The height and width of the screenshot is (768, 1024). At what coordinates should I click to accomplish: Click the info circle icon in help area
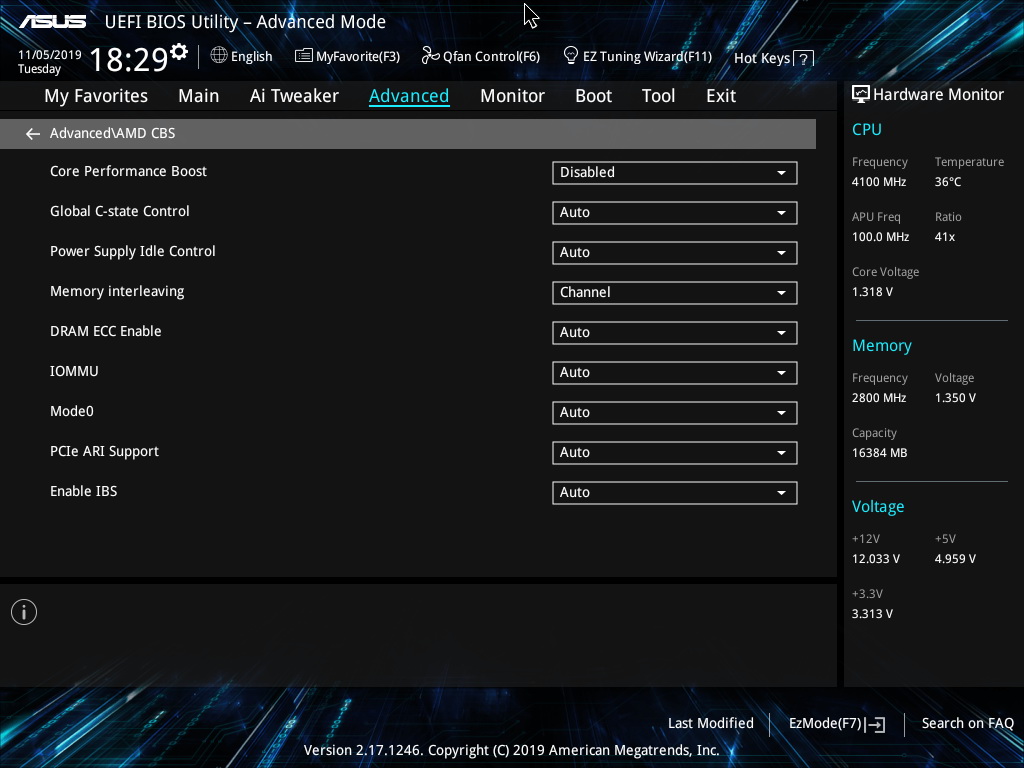[x=24, y=612]
